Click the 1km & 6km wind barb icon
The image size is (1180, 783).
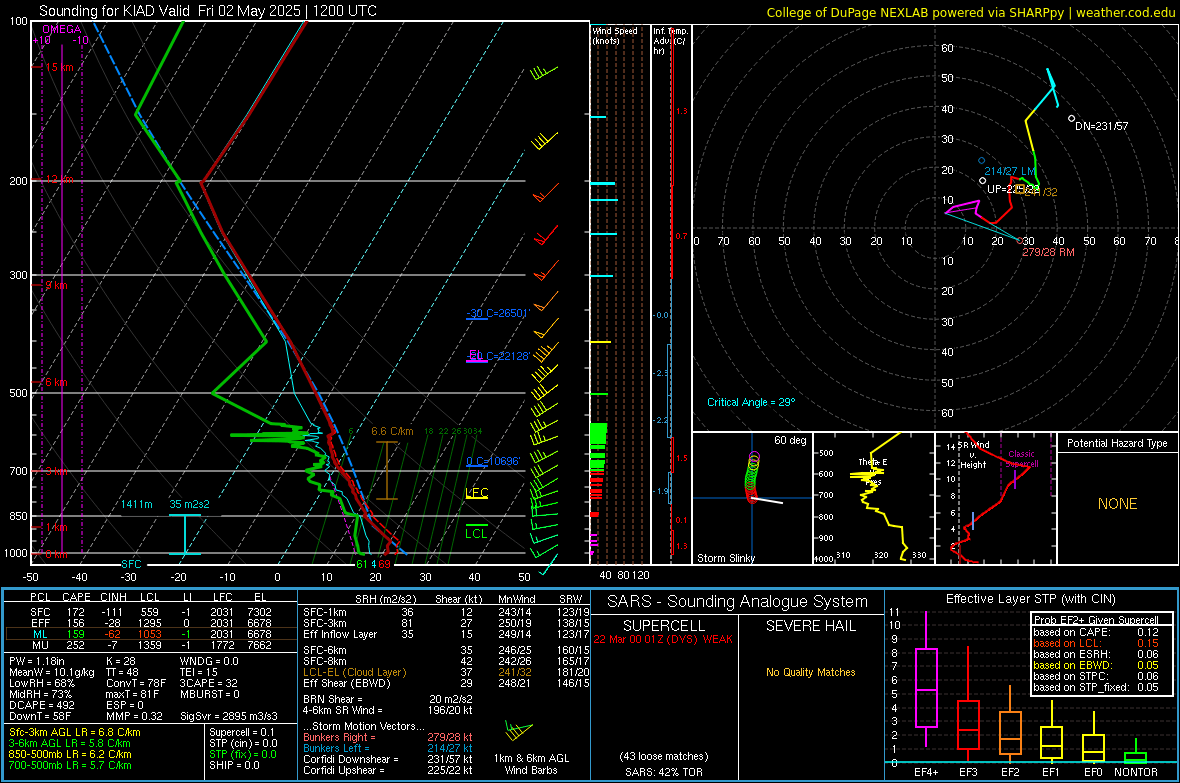pos(519,731)
